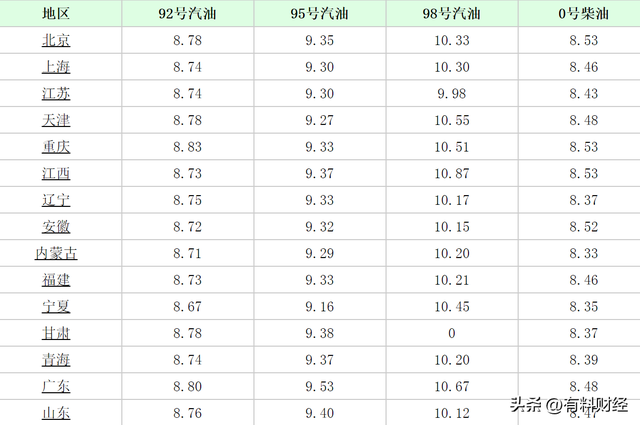640x425 pixels.
Task: Follow the 青海 region link
Action: 56,360
